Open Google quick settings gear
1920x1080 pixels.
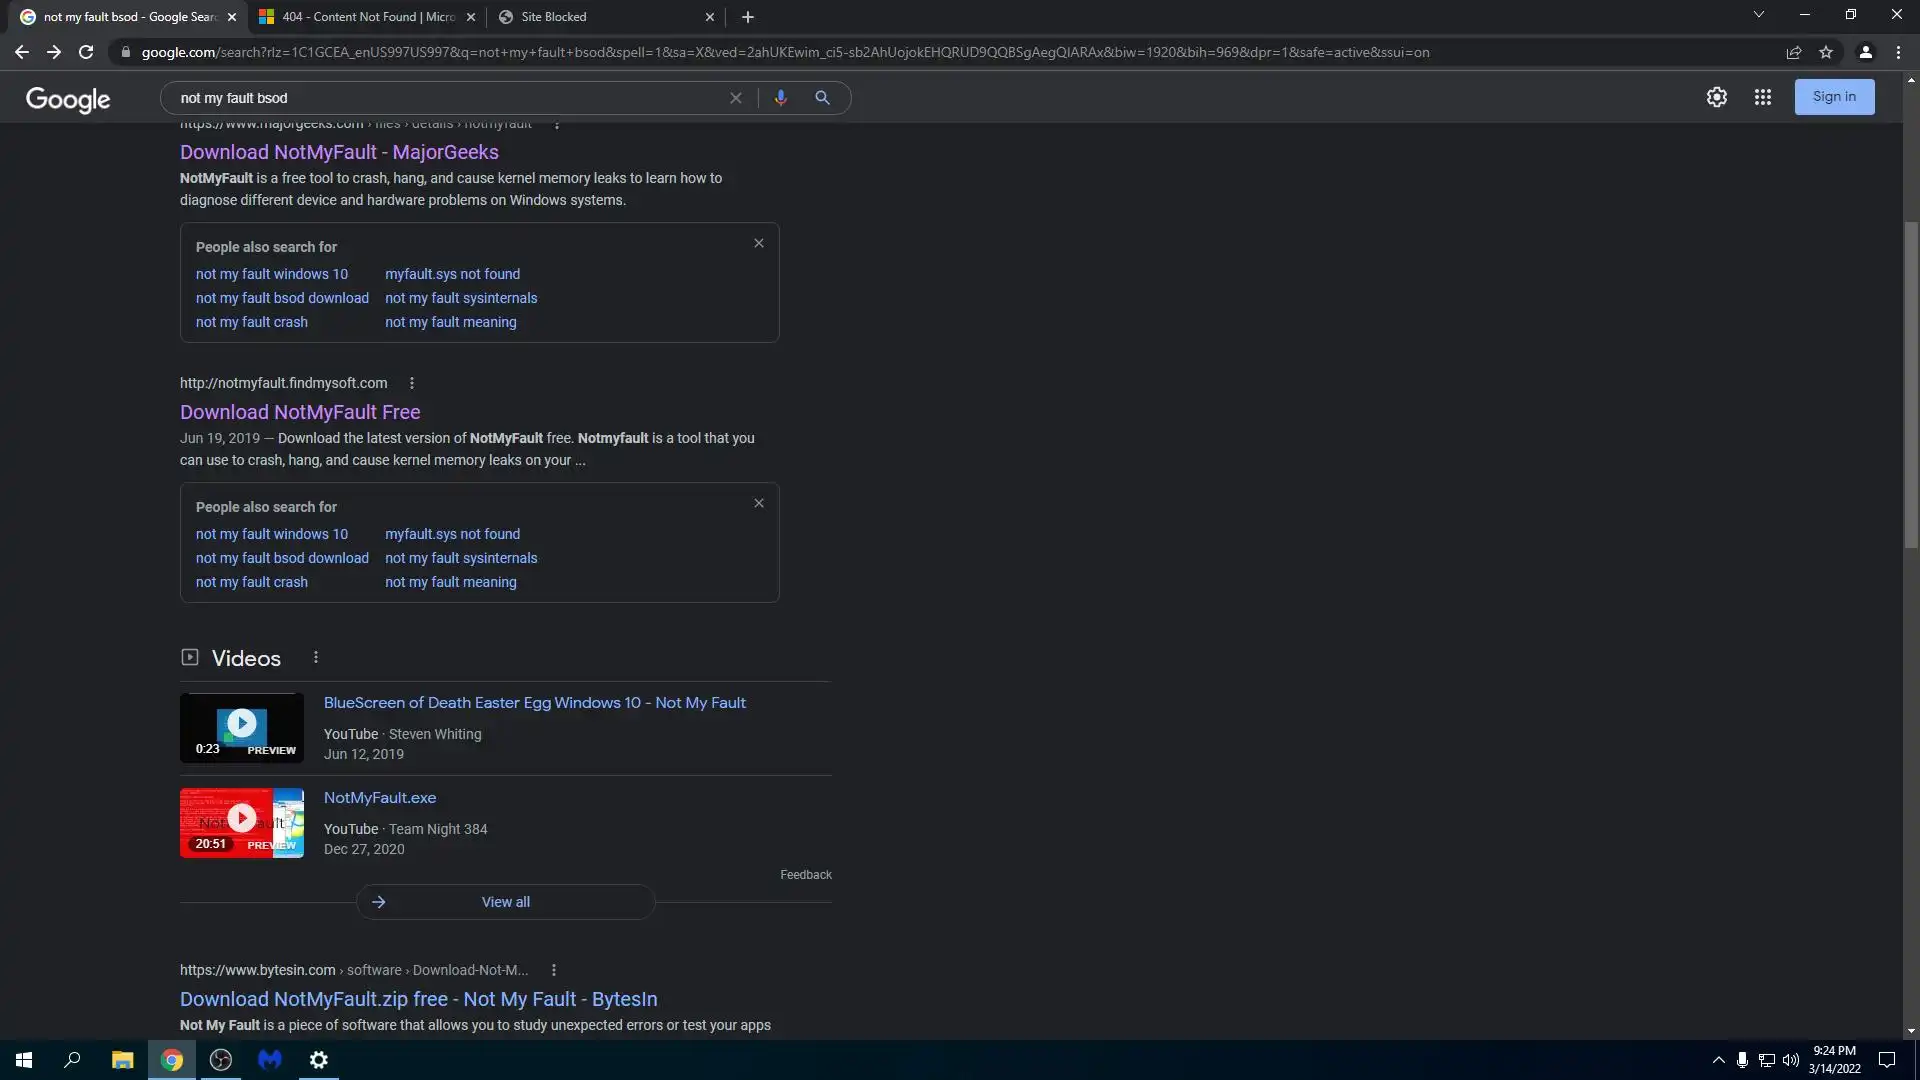[x=1716, y=97]
